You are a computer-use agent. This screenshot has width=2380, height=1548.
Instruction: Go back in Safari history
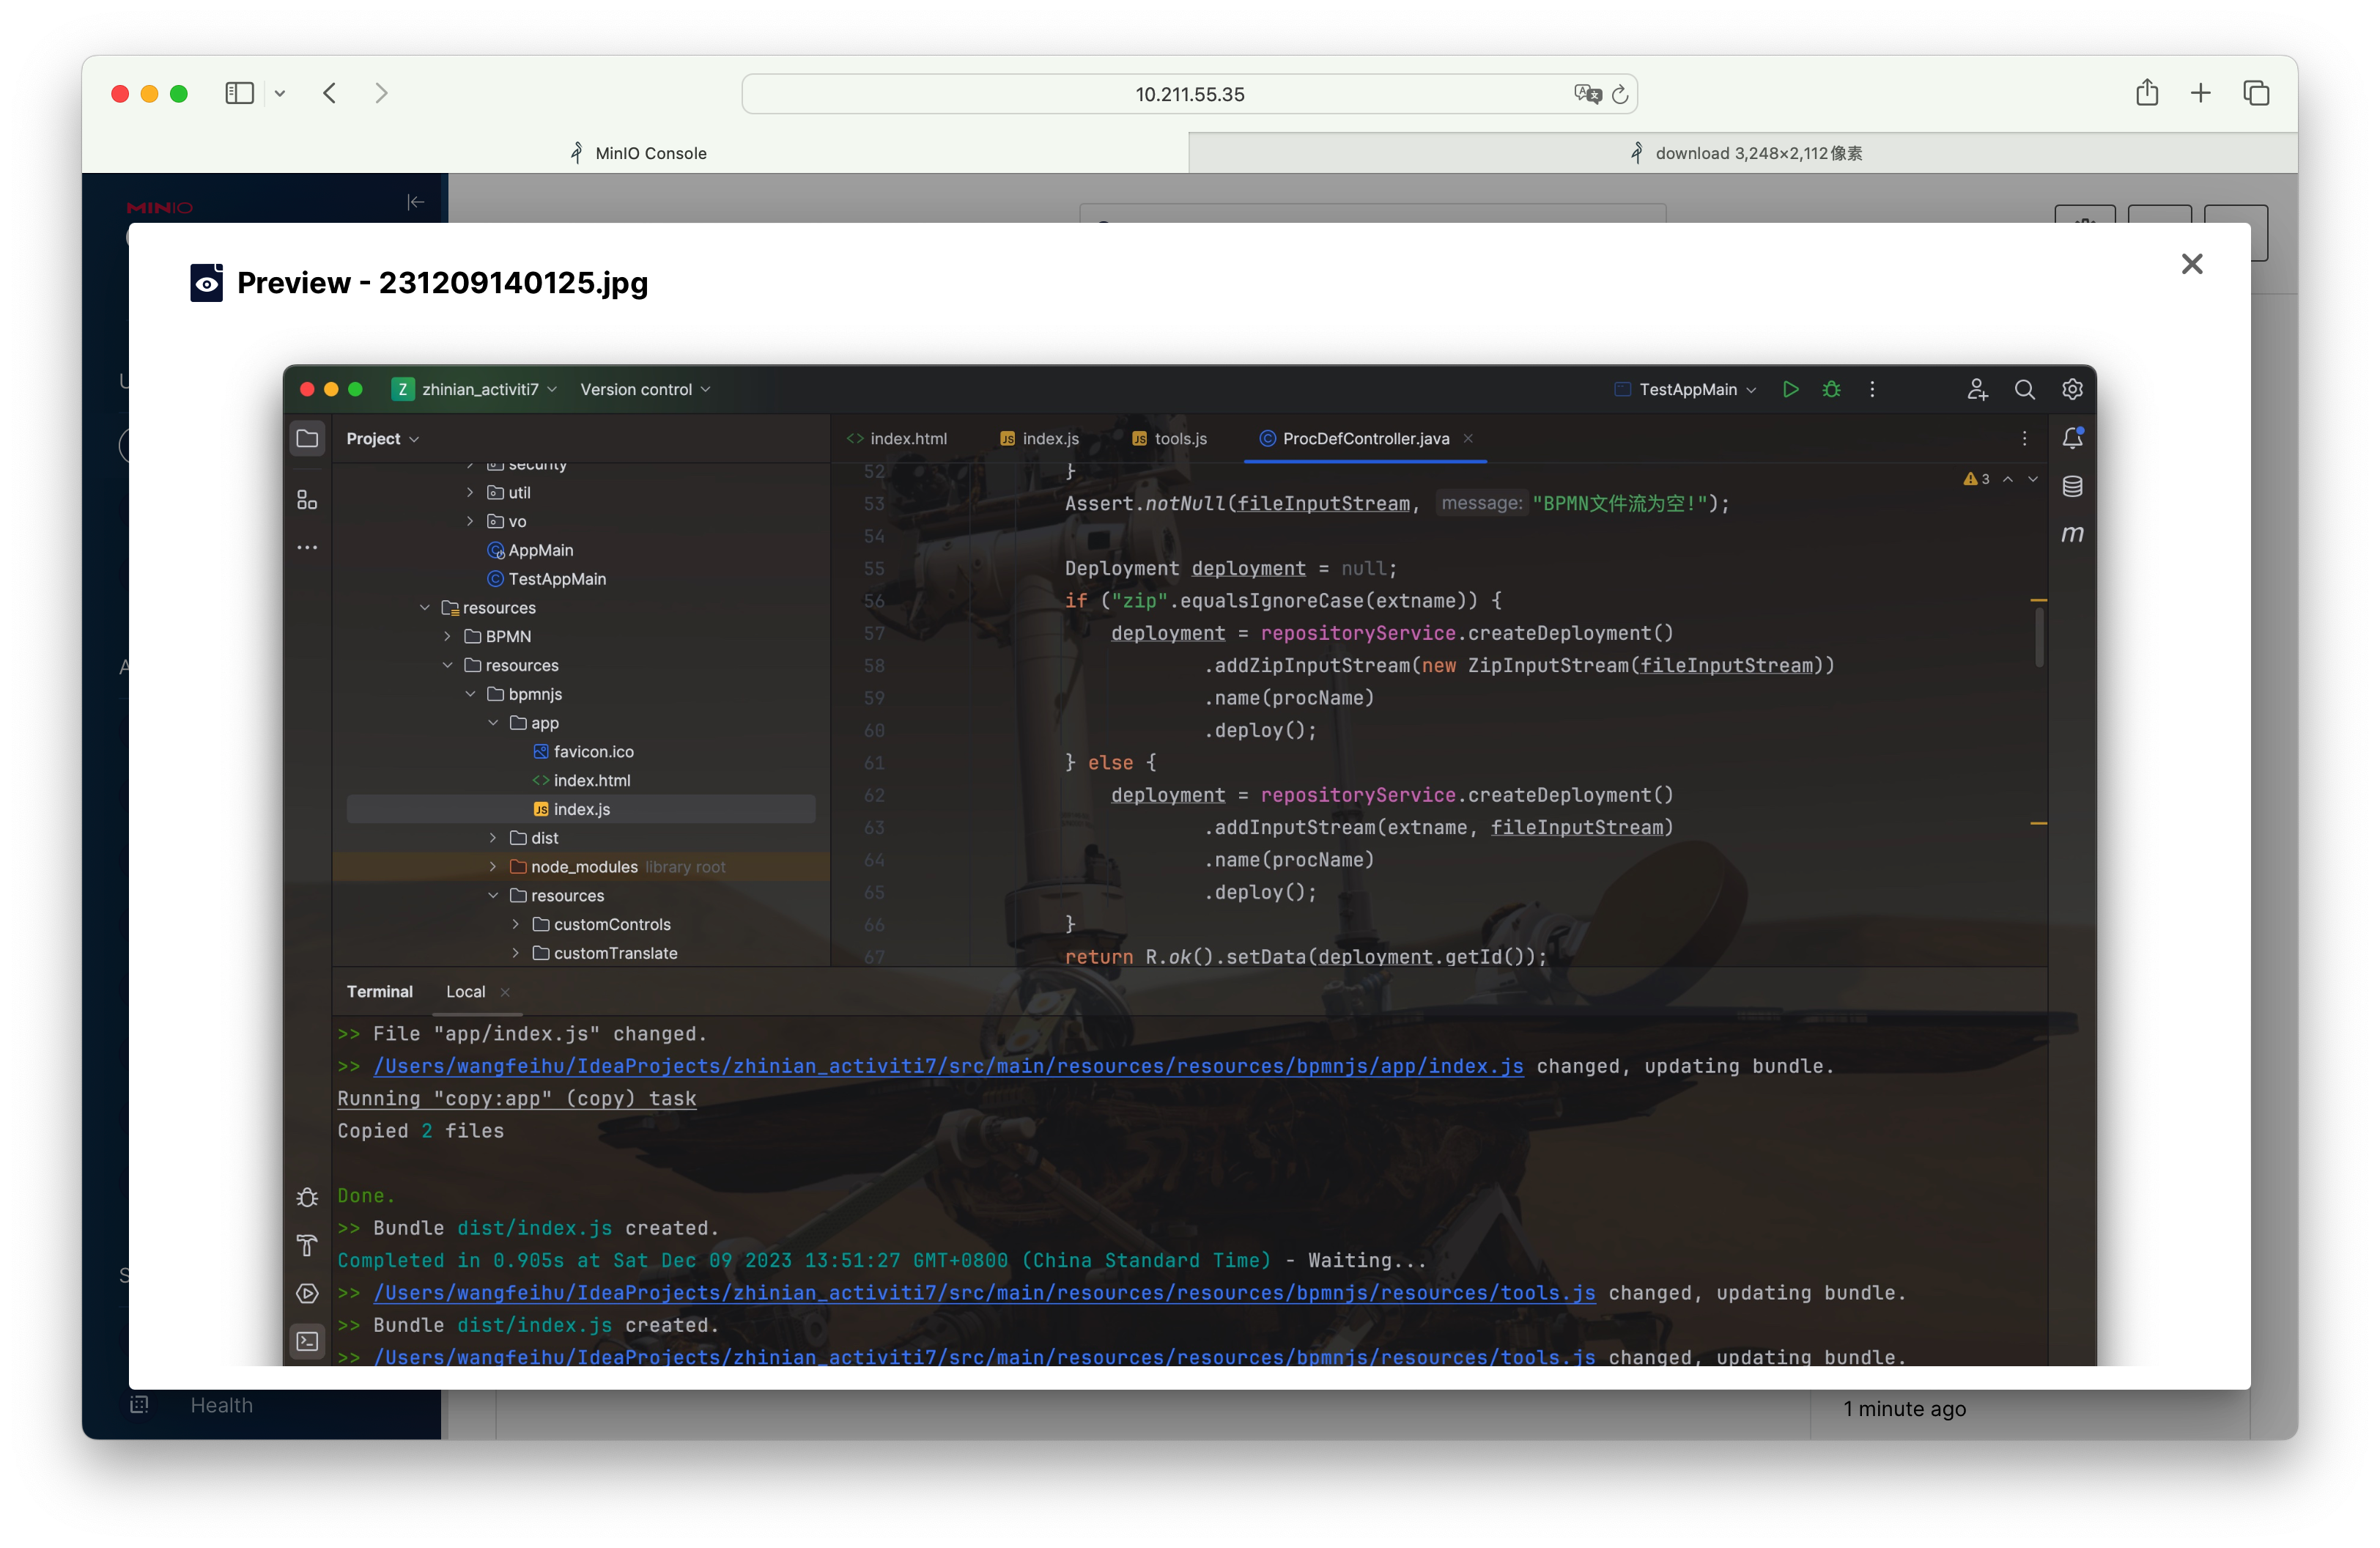click(330, 93)
